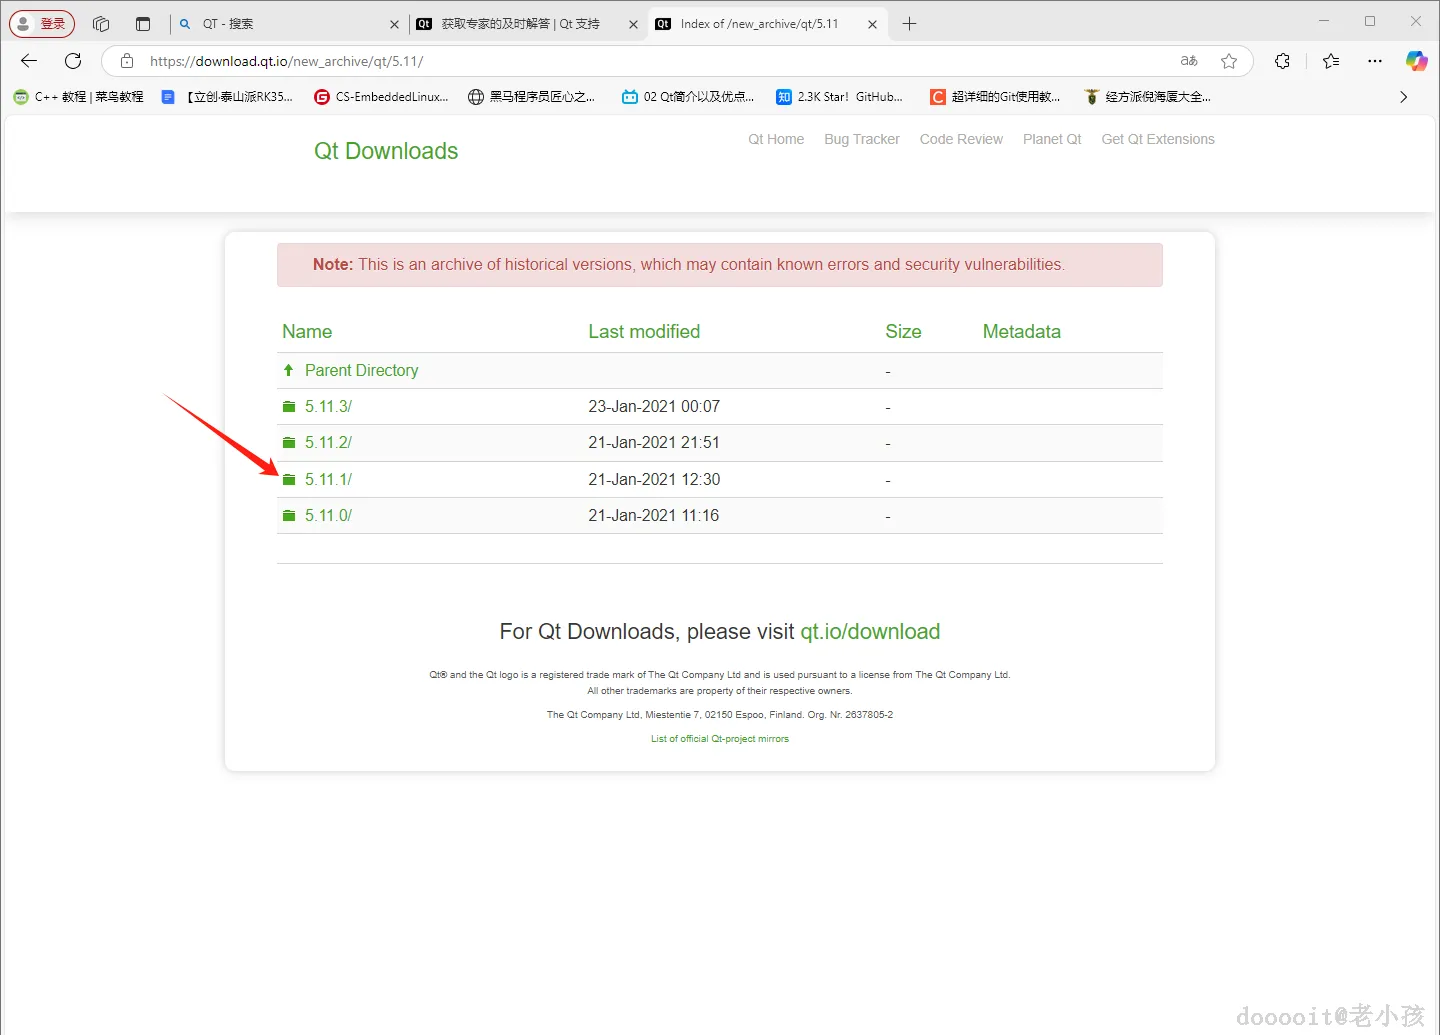Open the 'CS-EmbeddedLinux...' bookmark
This screenshot has width=1440, height=1035.
coord(381,97)
